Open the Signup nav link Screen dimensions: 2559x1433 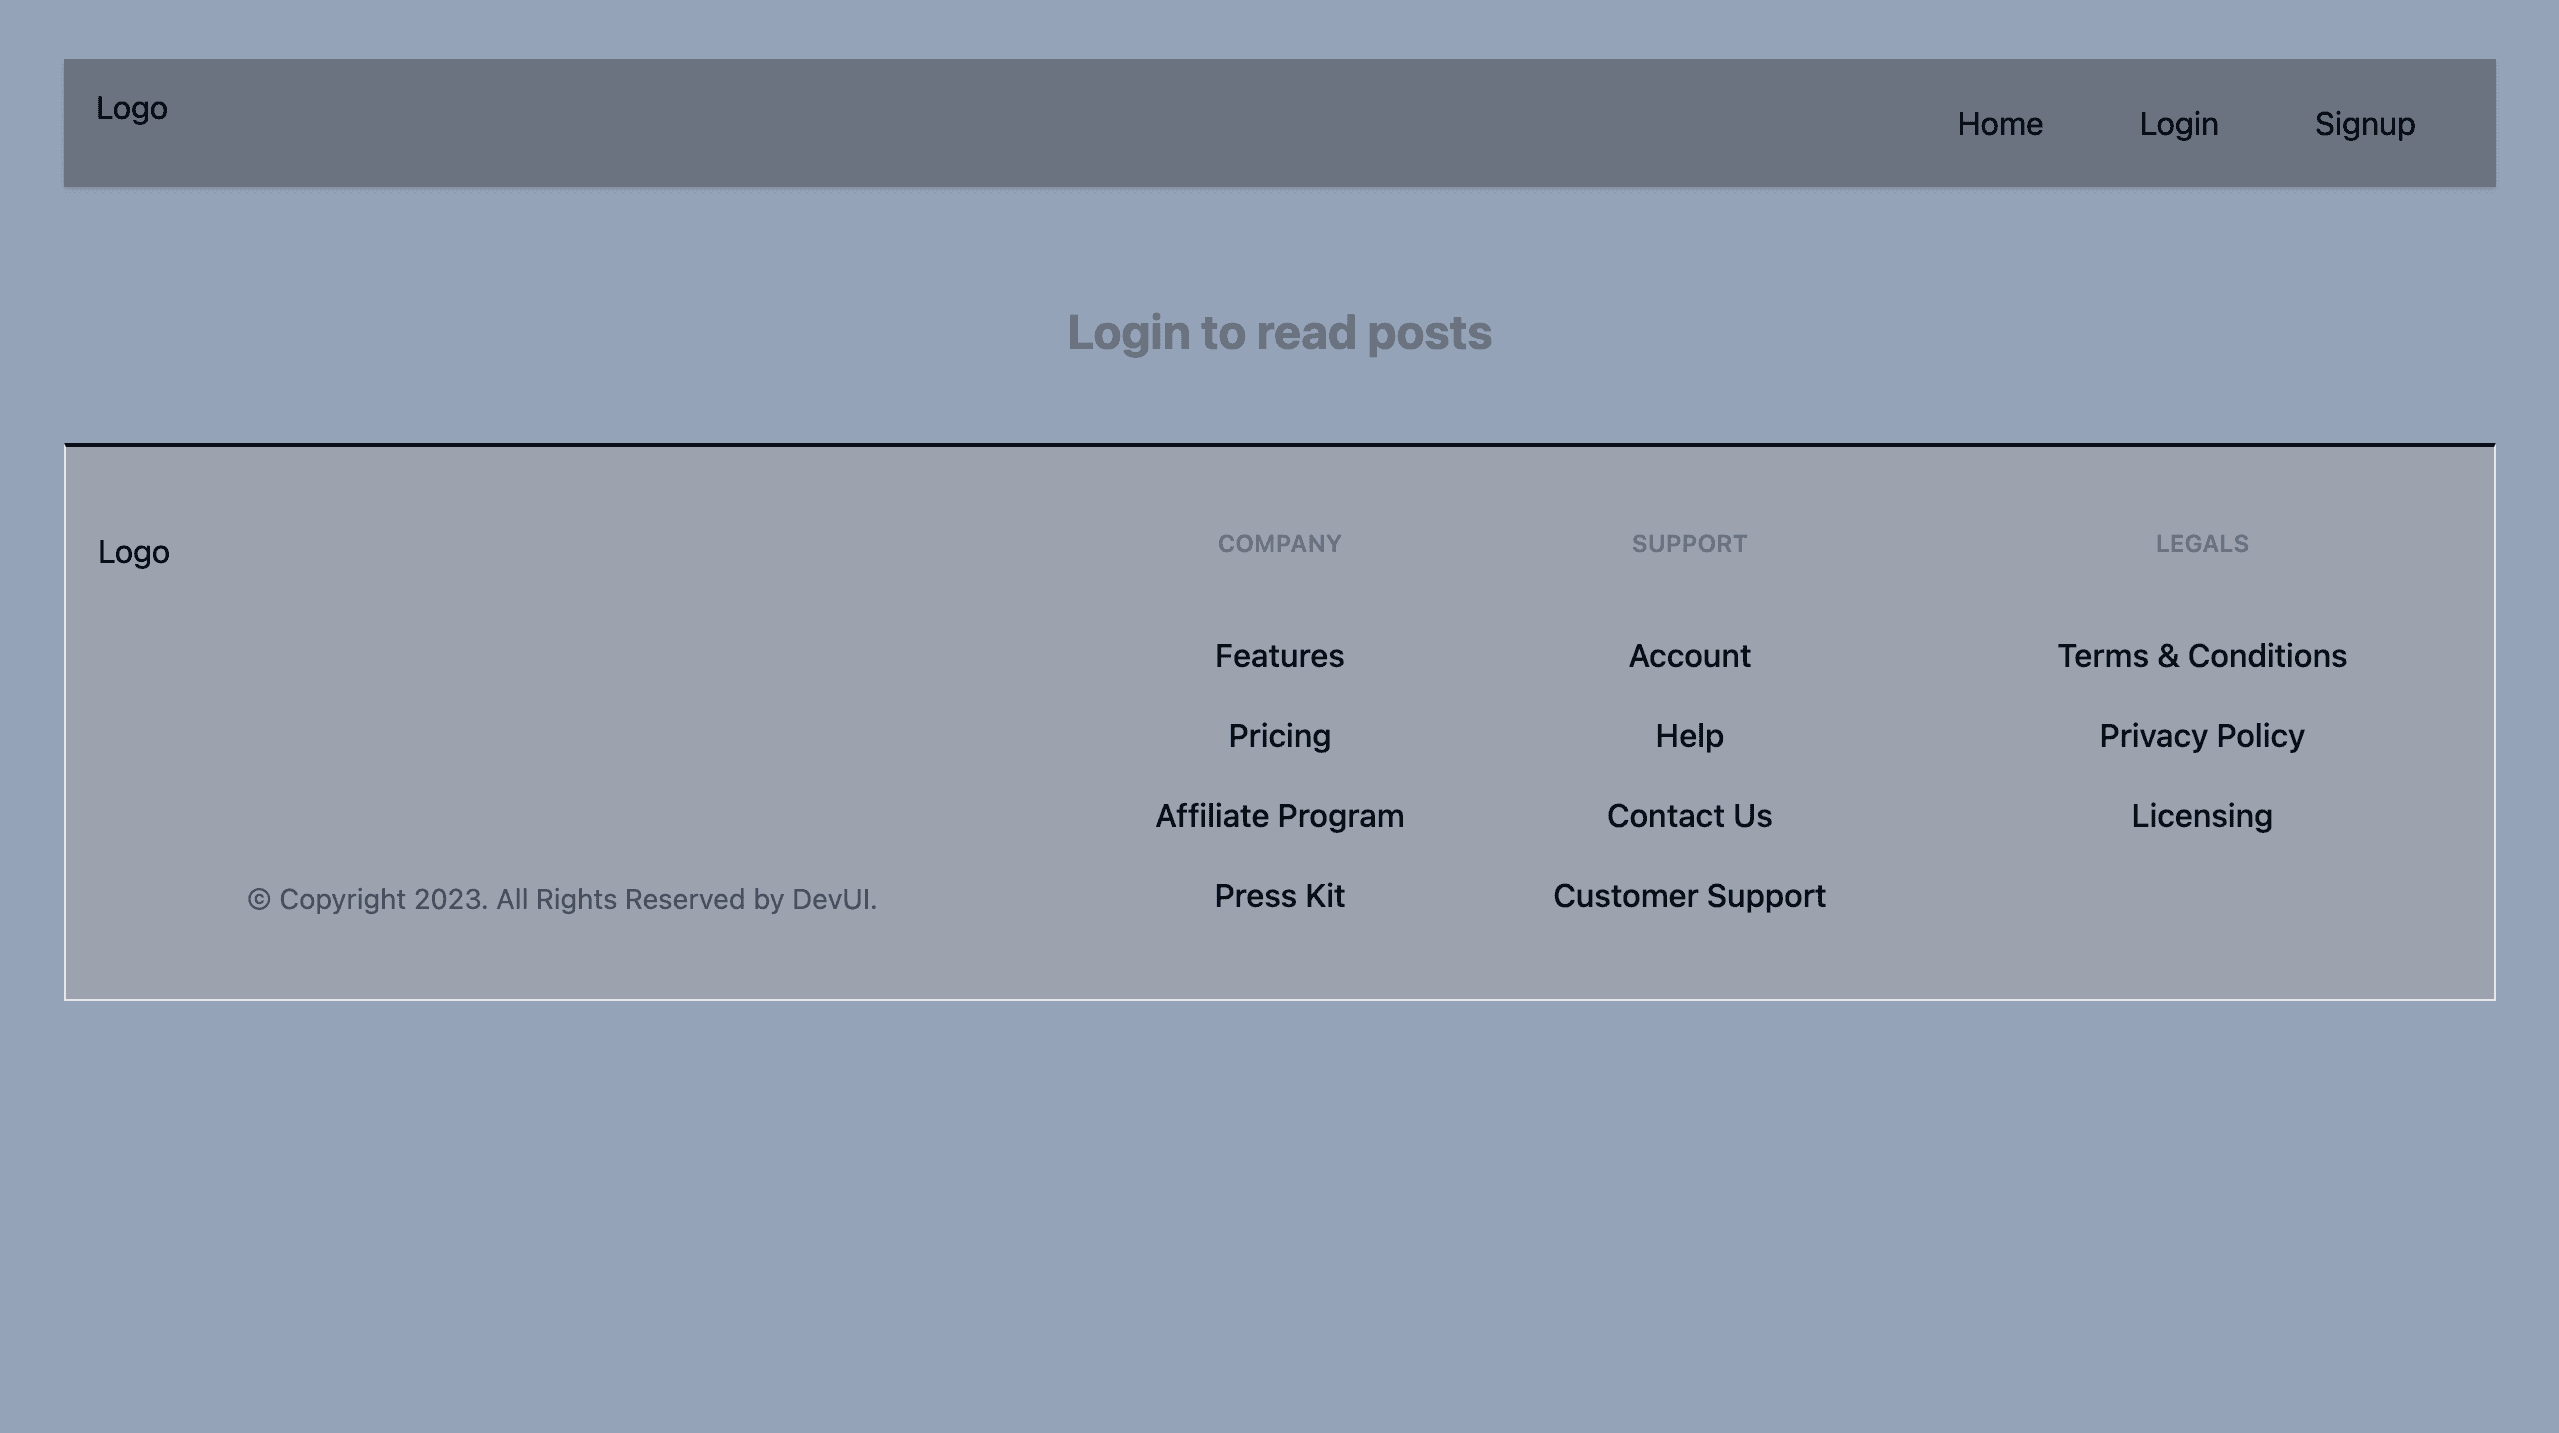[2364, 124]
